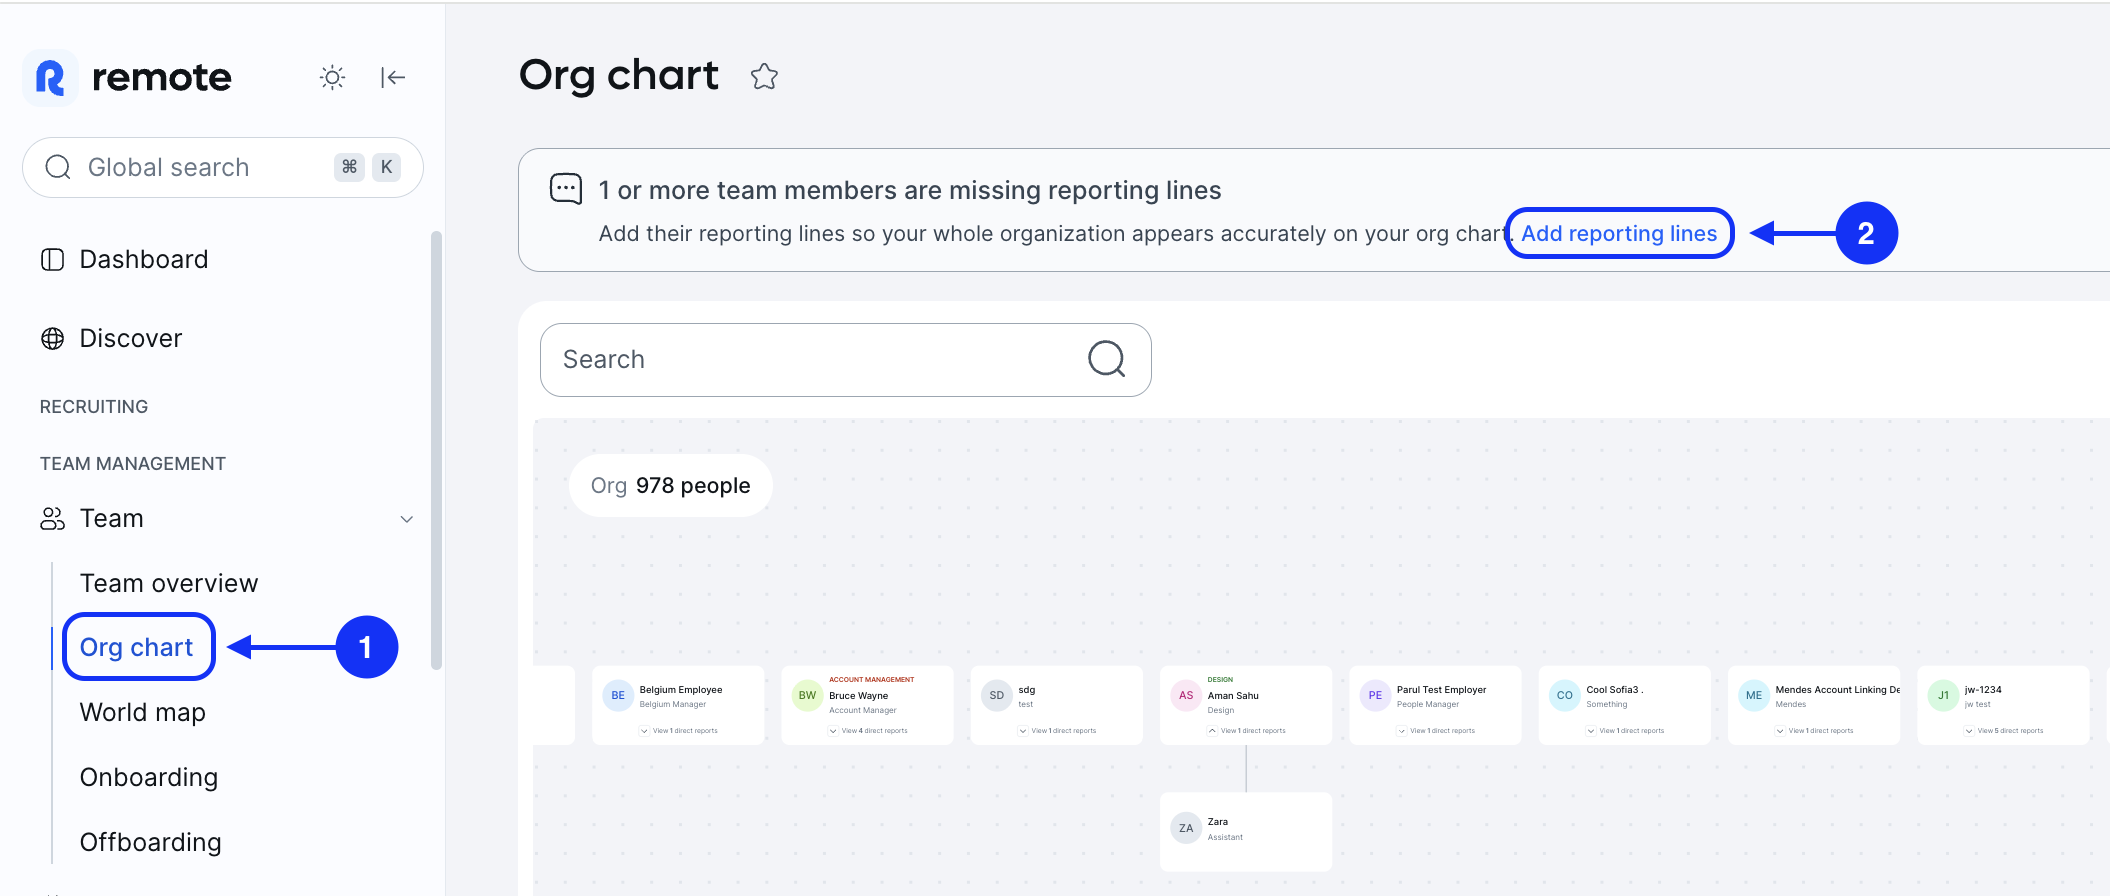Click the jw-1234 name text
Image resolution: width=2110 pixels, height=896 pixels.
[1983, 690]
